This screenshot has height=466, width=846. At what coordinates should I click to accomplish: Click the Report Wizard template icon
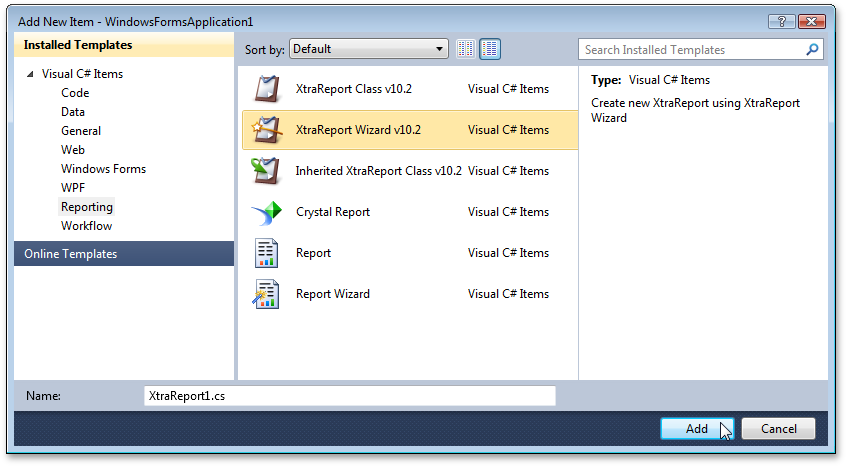tap(265, 294)
